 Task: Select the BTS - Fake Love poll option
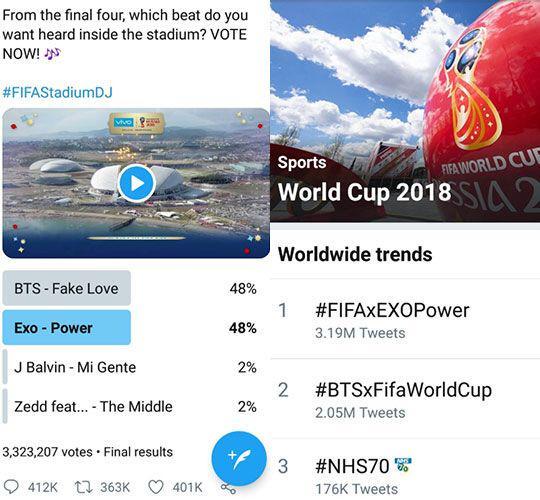129,288
